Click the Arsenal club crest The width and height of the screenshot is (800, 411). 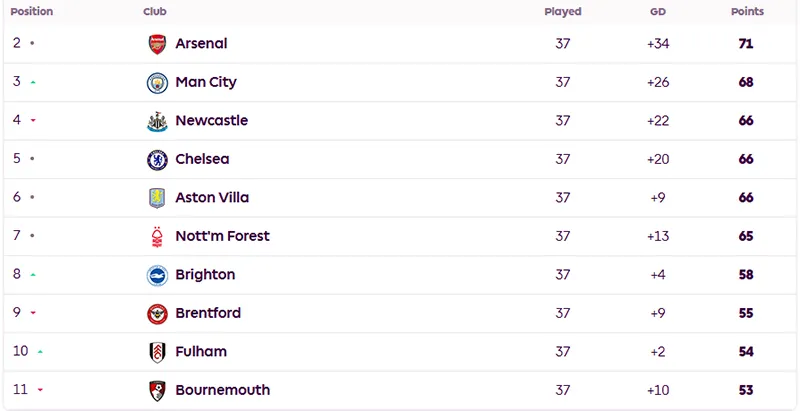tap(157, 44)
